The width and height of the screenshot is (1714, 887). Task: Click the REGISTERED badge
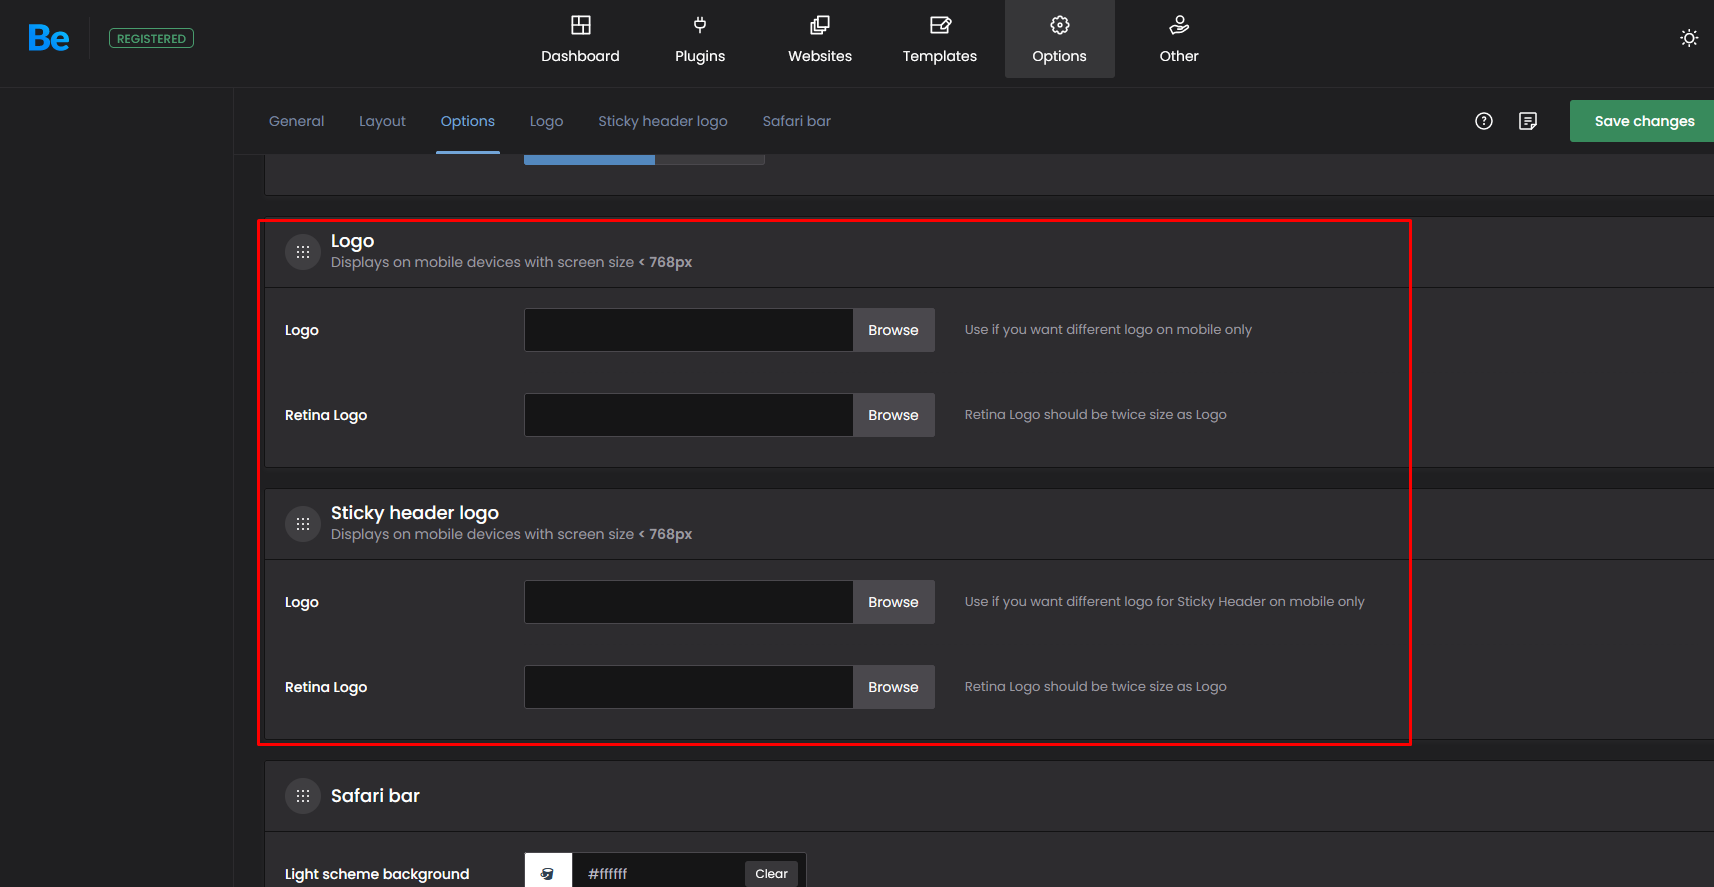point(151,39)
